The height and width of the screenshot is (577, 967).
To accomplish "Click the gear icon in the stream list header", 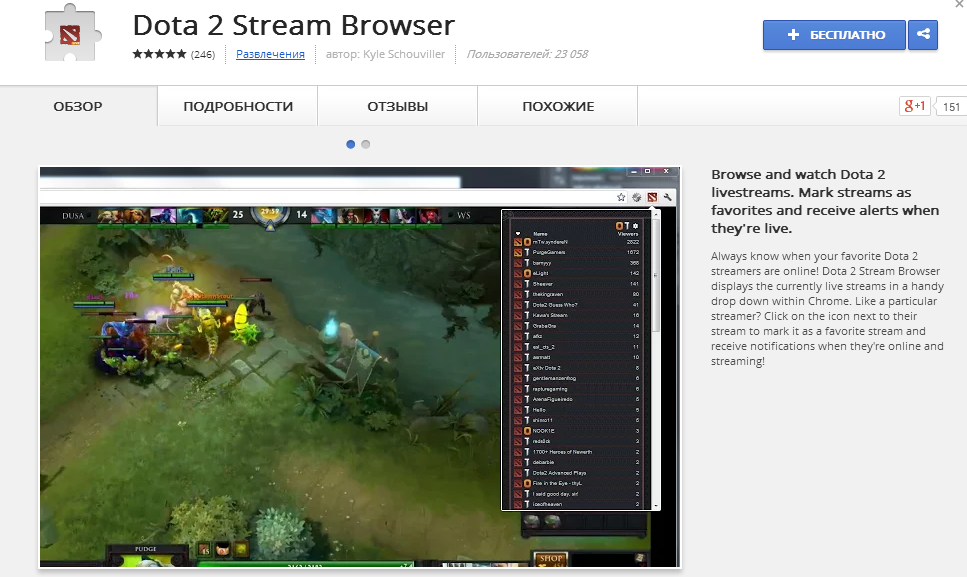I will [634, 226].
